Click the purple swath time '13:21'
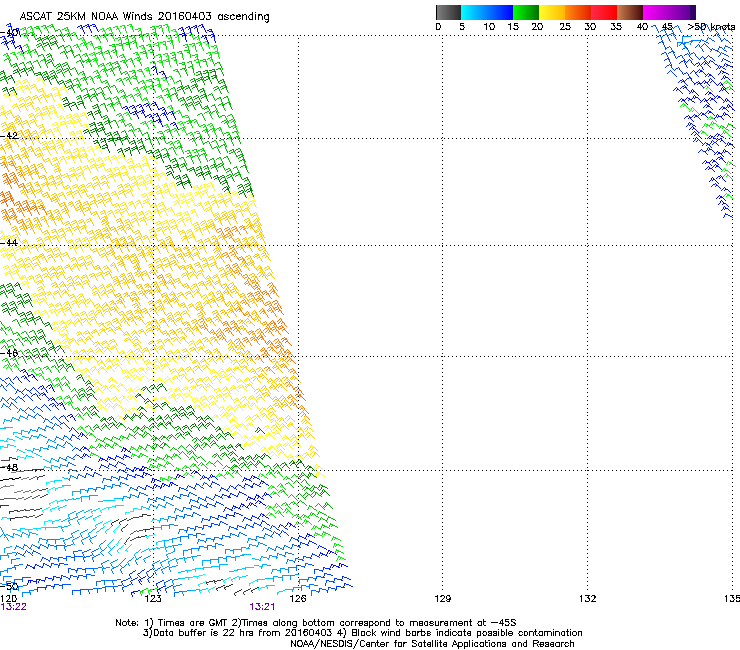This screenshot has width=740, height=650. click(x=262, y=607)
